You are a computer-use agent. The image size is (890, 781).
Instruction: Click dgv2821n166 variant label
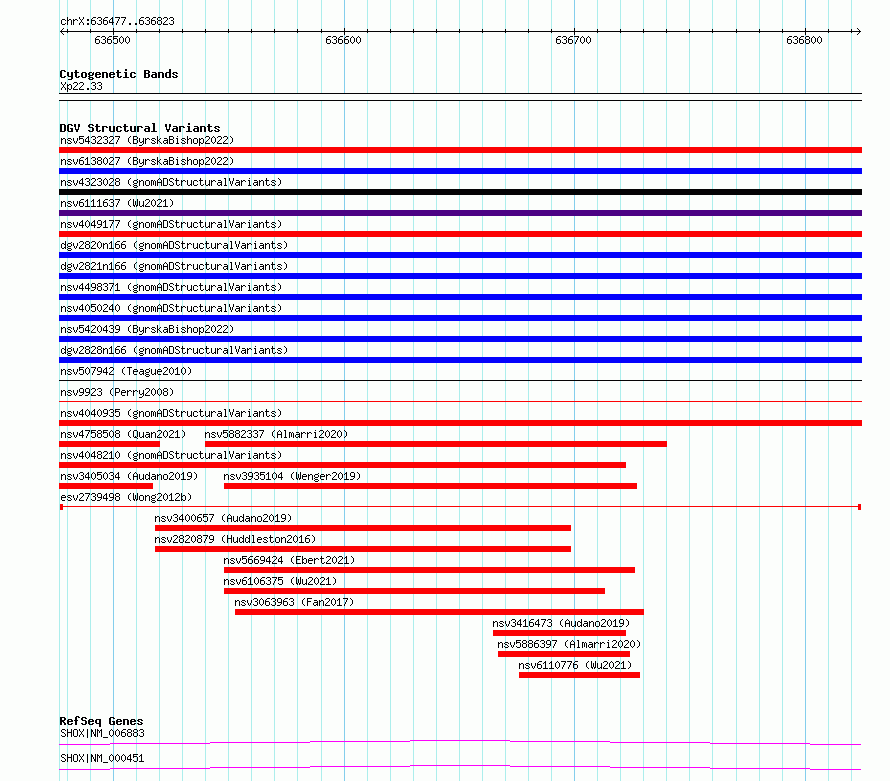click(174, 266)
